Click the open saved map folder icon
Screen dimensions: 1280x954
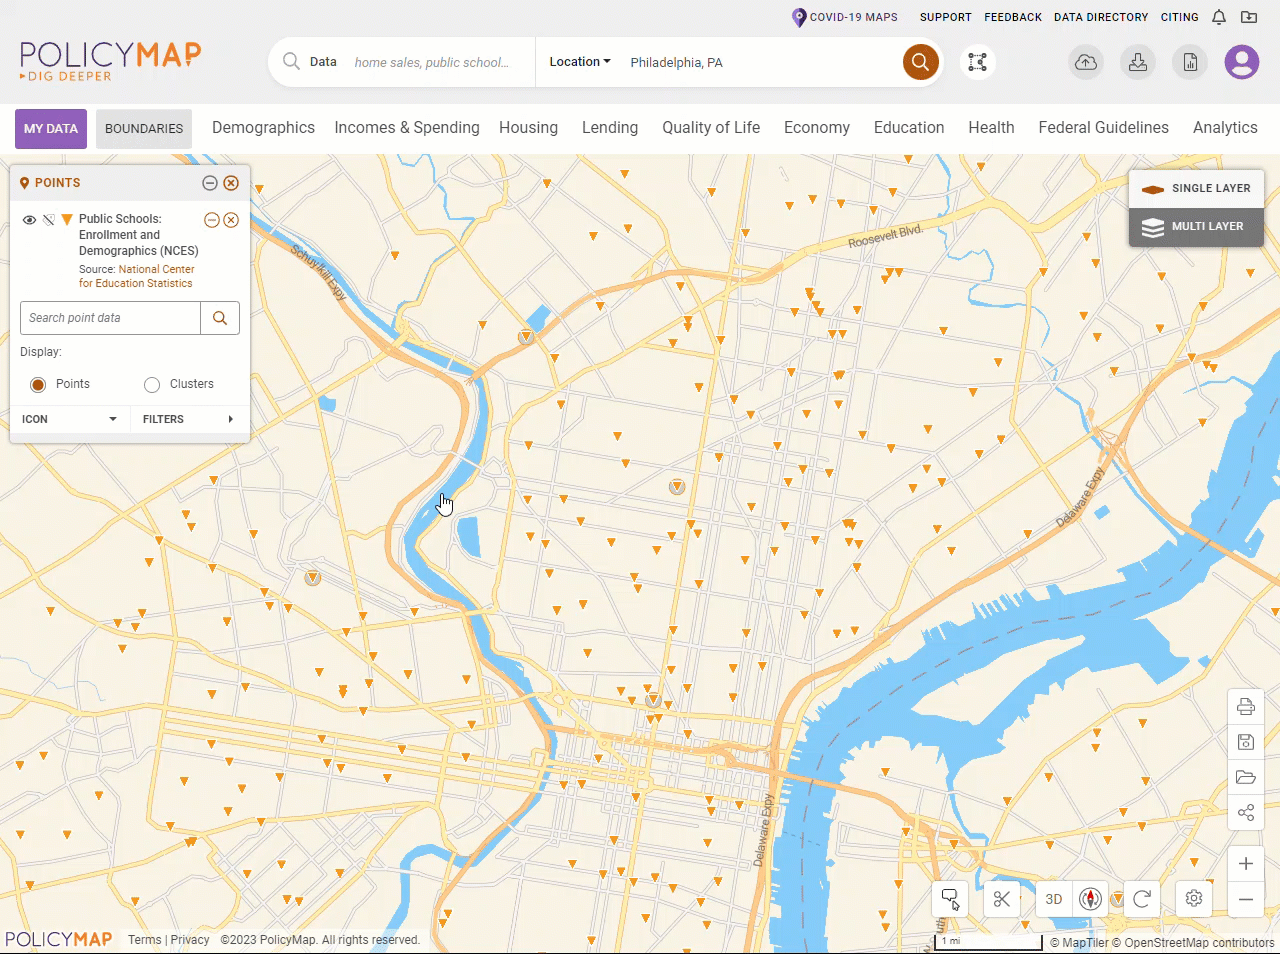click(x=1246, y=777)
